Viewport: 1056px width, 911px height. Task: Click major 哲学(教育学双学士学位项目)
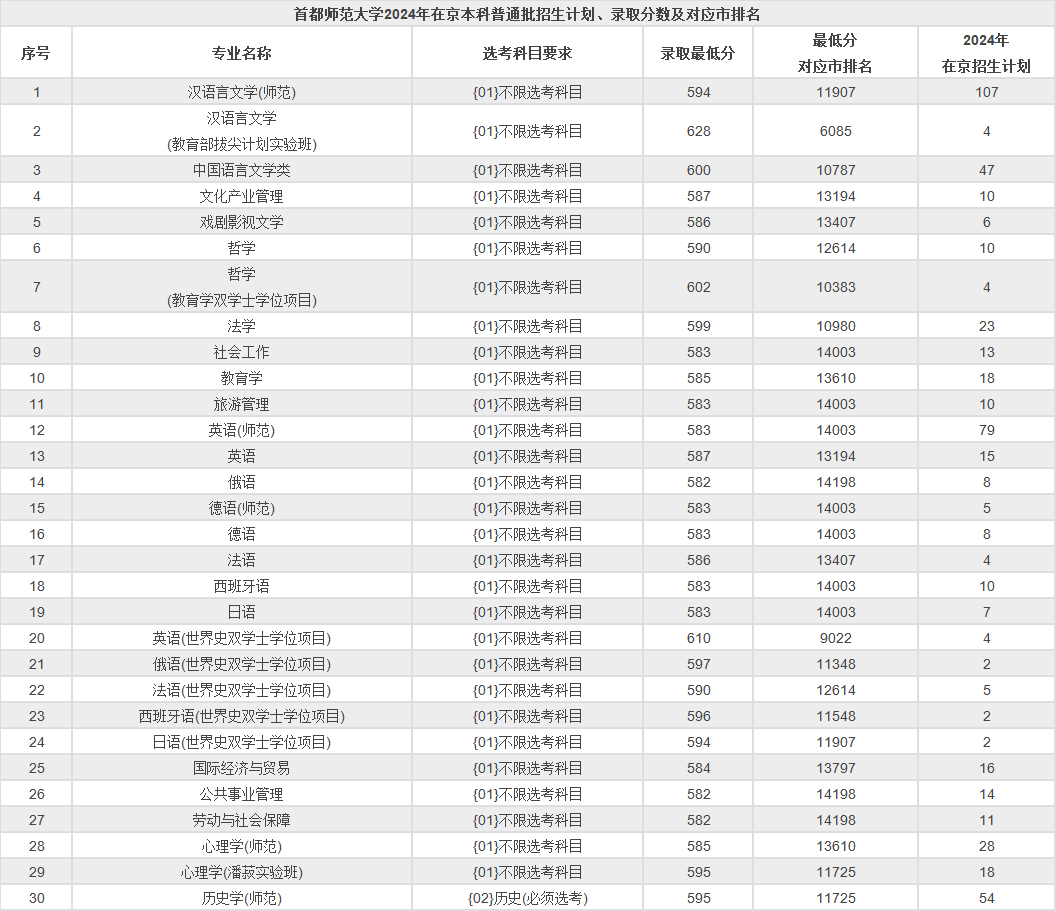point(242,288)
